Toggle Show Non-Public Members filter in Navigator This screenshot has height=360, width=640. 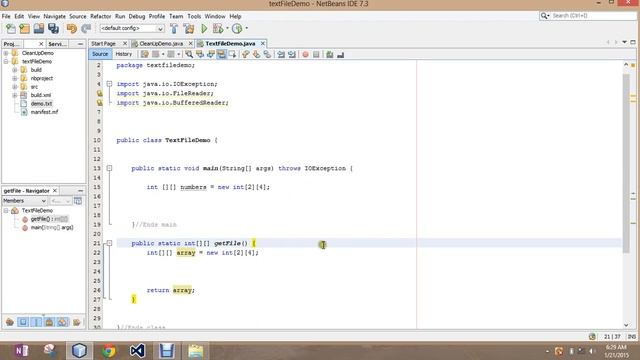click(49, 322)
